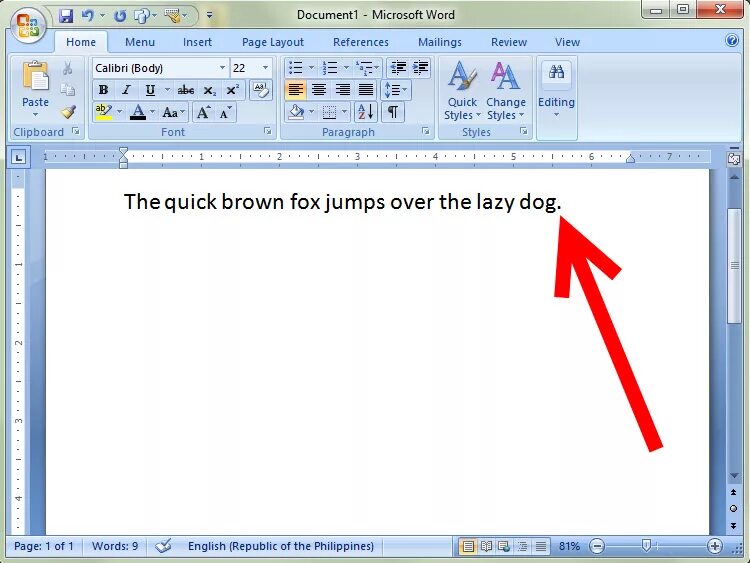The image size is (750, 563).
Task: Click the zoom slider handle
Action: click(646, 545)
